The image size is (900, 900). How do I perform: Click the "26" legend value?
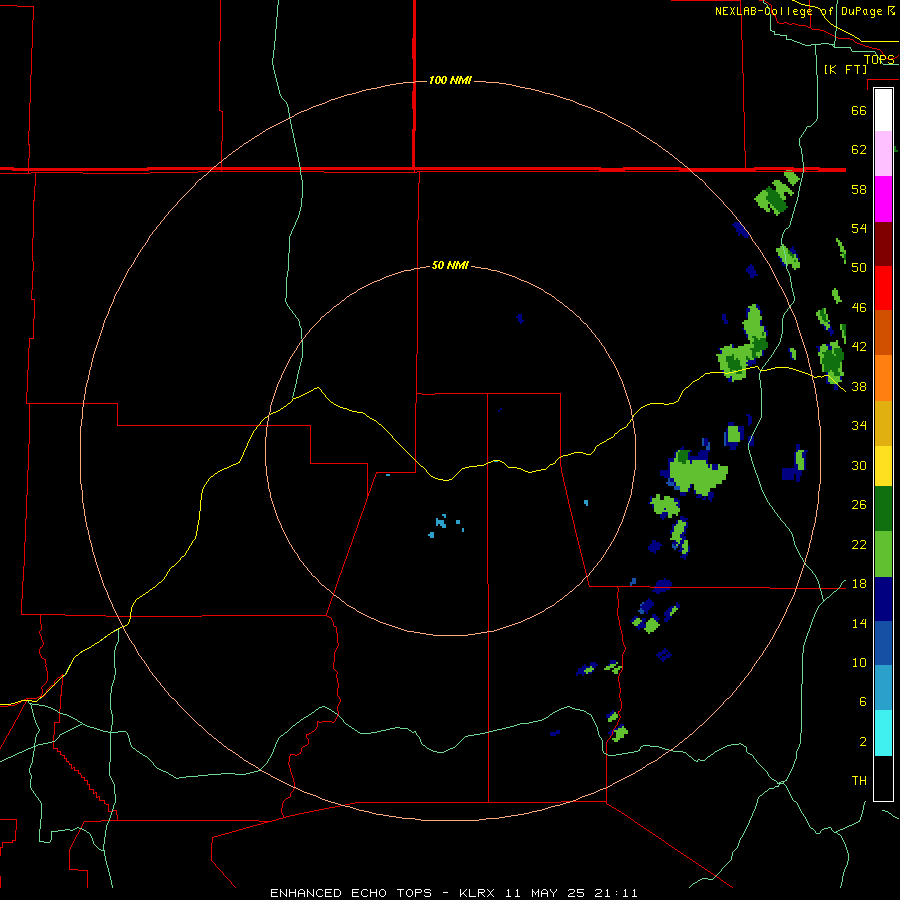(859, 505)
